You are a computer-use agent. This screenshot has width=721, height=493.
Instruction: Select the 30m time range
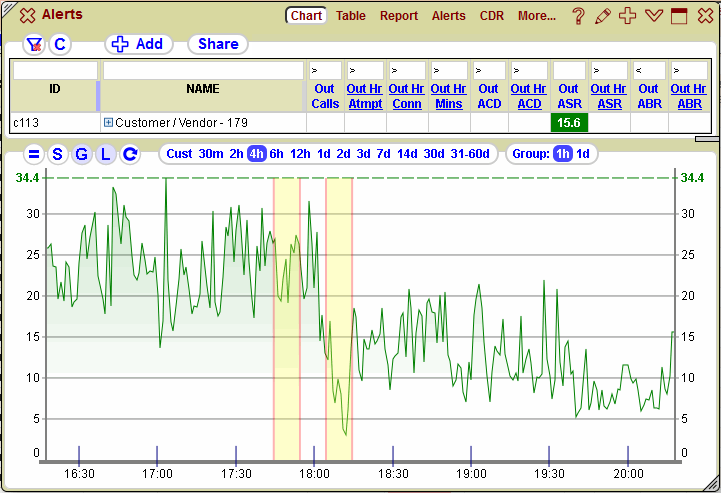[211, 154]
